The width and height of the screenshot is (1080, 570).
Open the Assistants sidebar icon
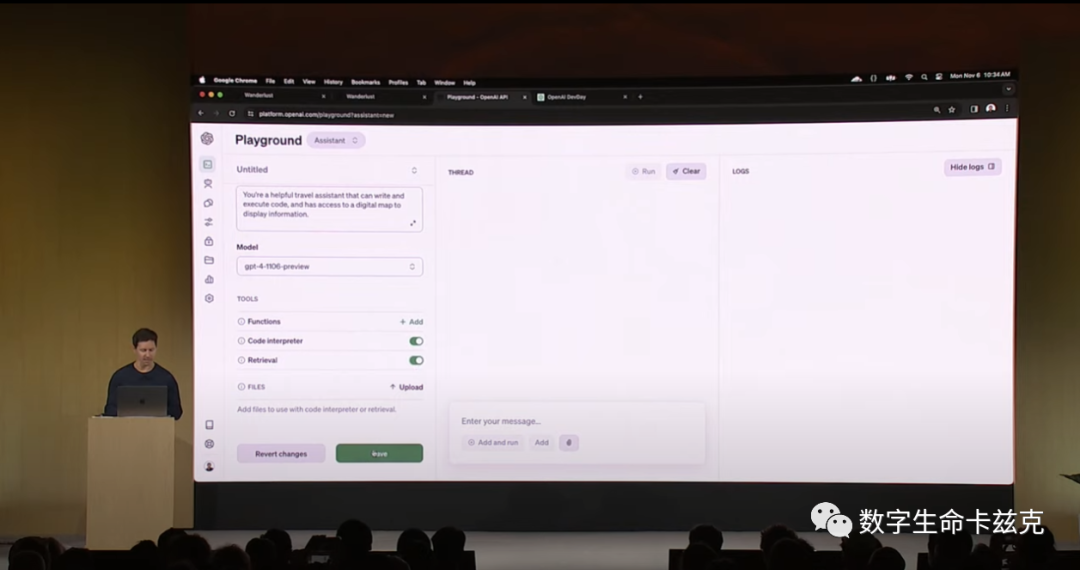[208, 184]
